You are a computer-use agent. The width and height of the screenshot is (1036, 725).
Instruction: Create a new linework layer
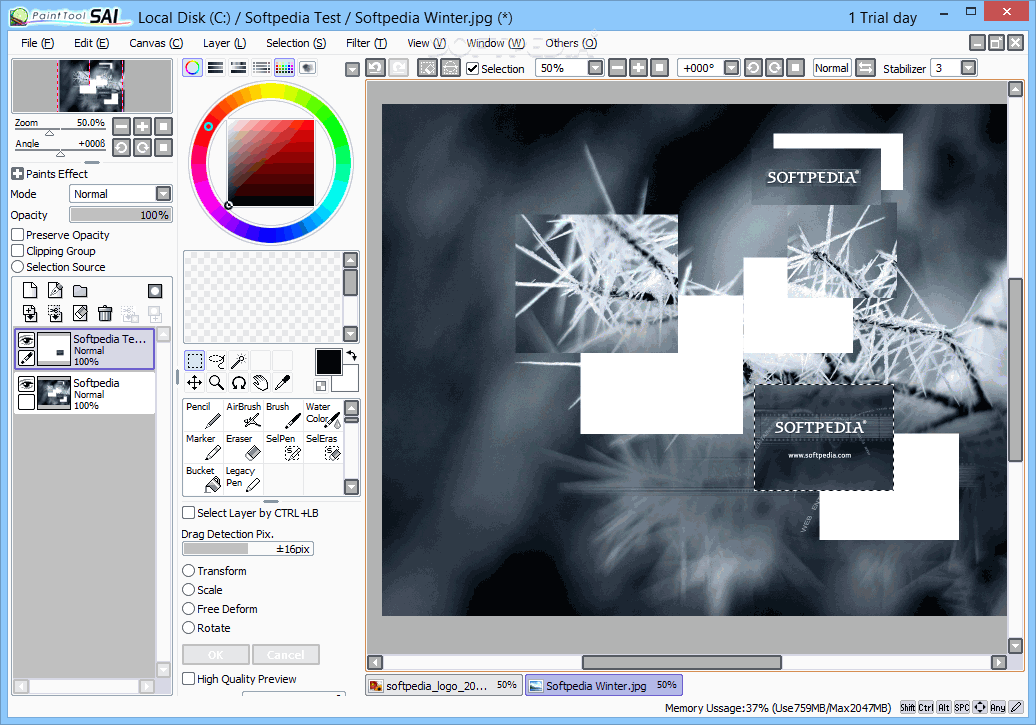tap(56, 290)
